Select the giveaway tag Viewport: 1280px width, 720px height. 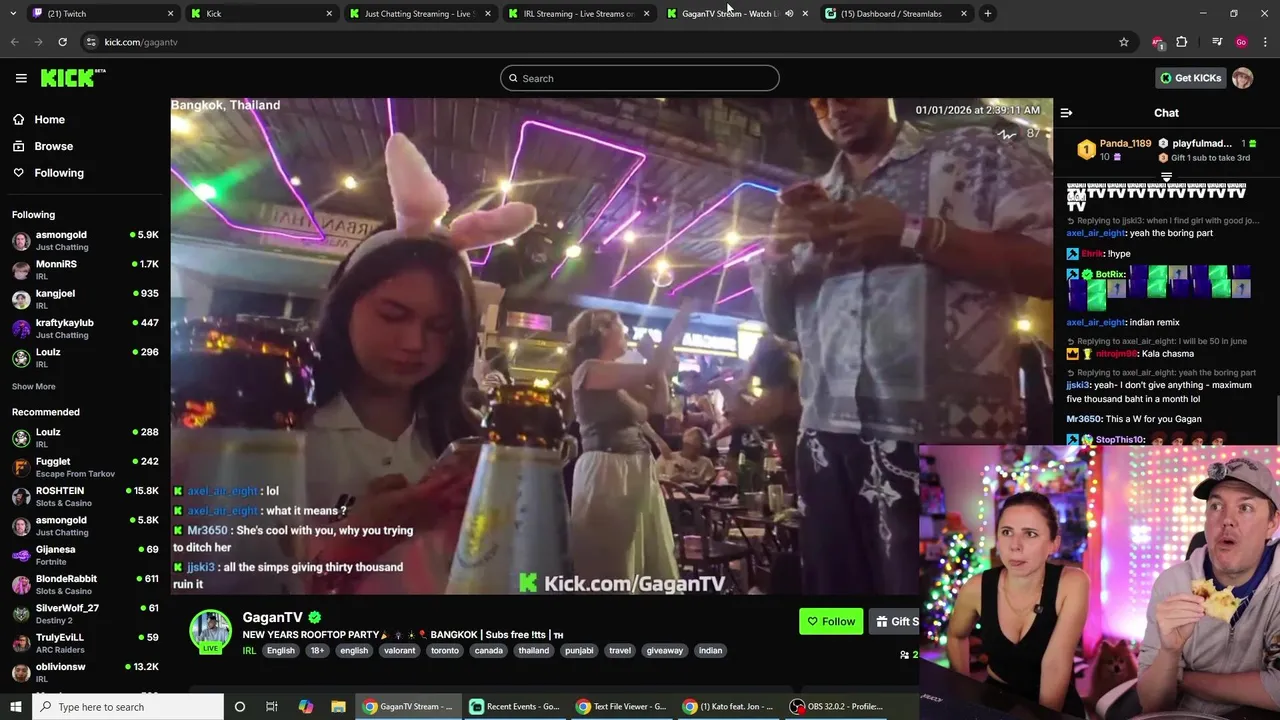[x=665, y=650]
